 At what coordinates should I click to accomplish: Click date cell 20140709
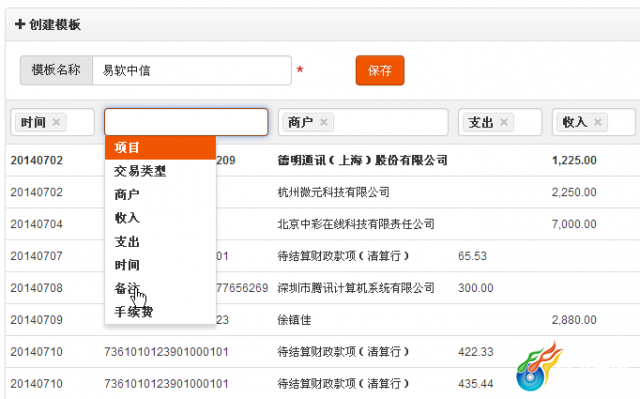[37, 320]
